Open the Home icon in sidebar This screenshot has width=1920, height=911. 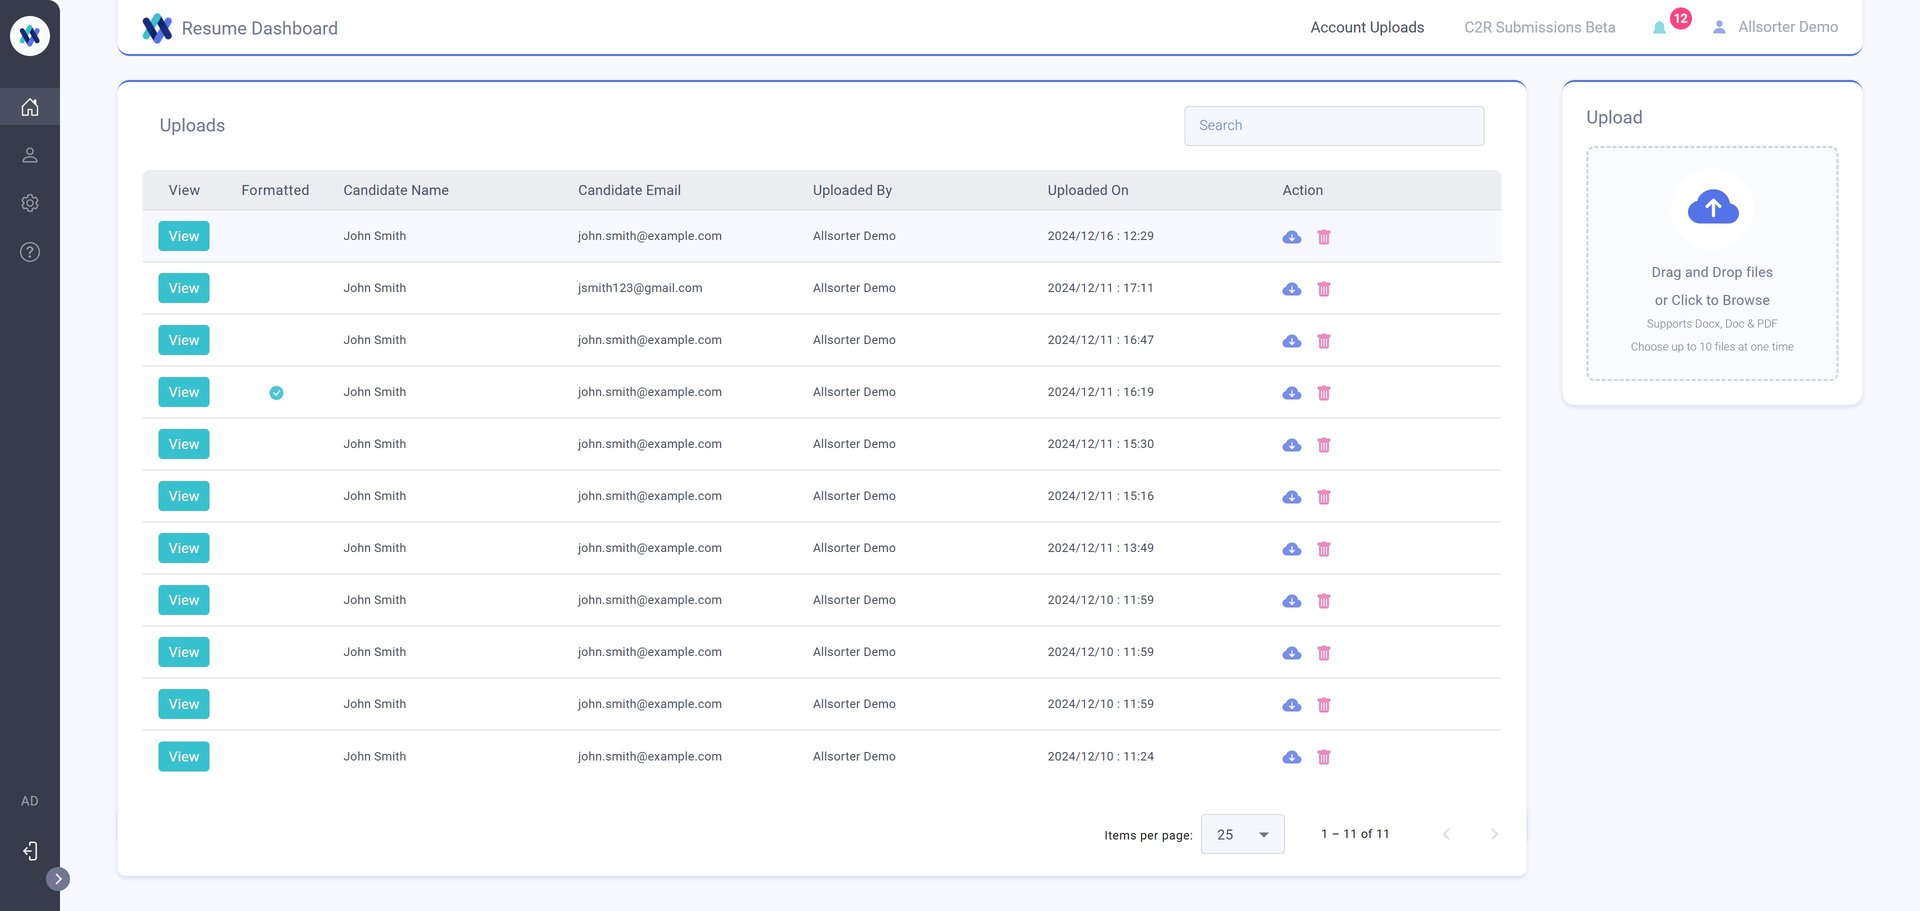(x=30, y=107)
